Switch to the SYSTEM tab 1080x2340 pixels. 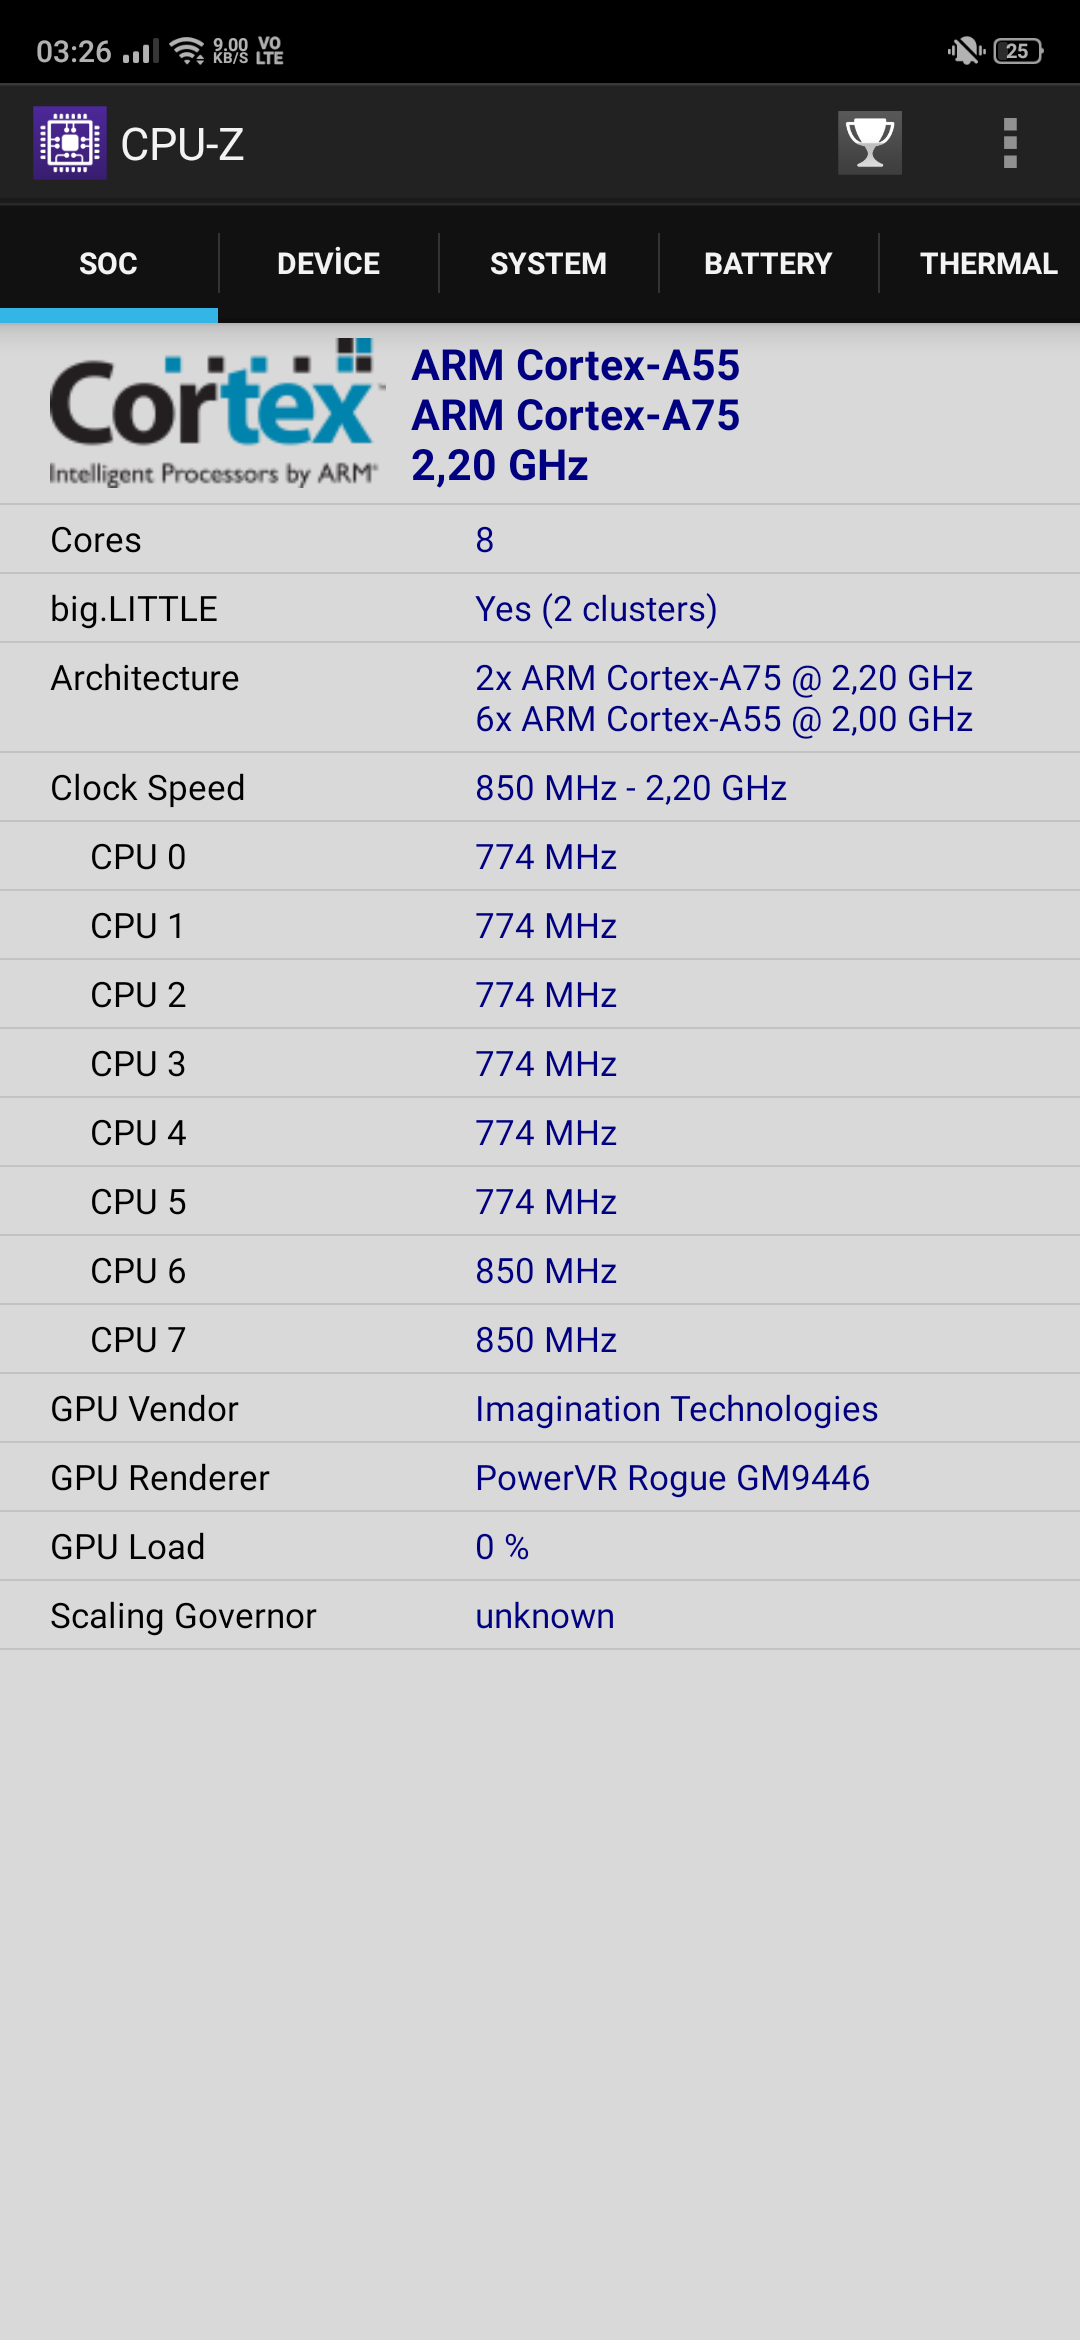click(x=548, y=263)
